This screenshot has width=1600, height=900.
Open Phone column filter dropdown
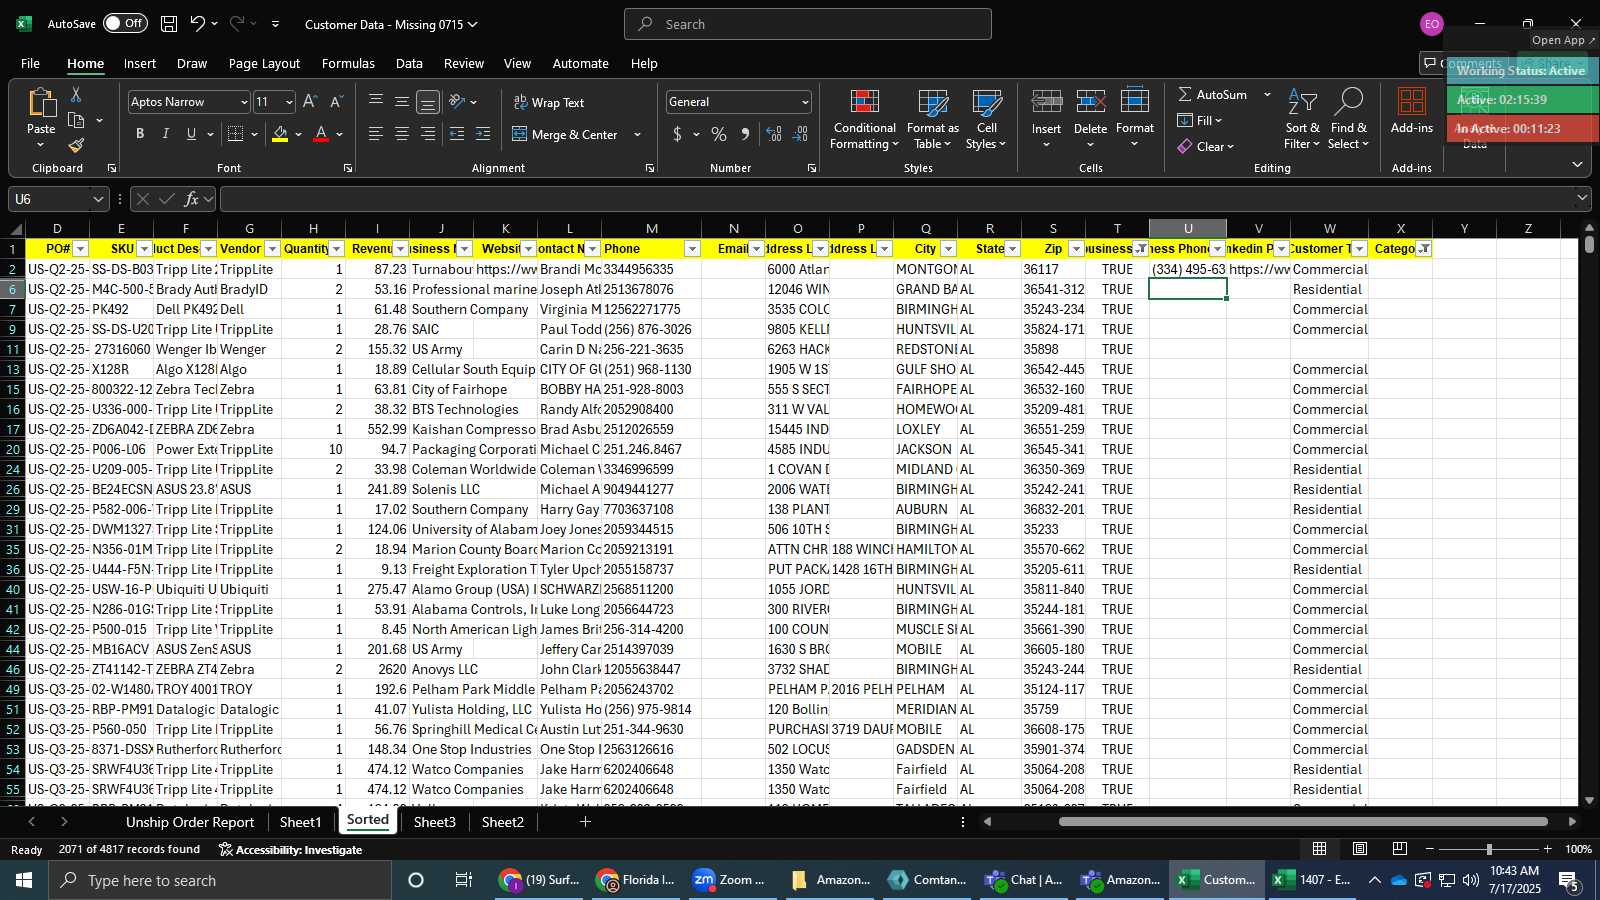coord(692,249)
